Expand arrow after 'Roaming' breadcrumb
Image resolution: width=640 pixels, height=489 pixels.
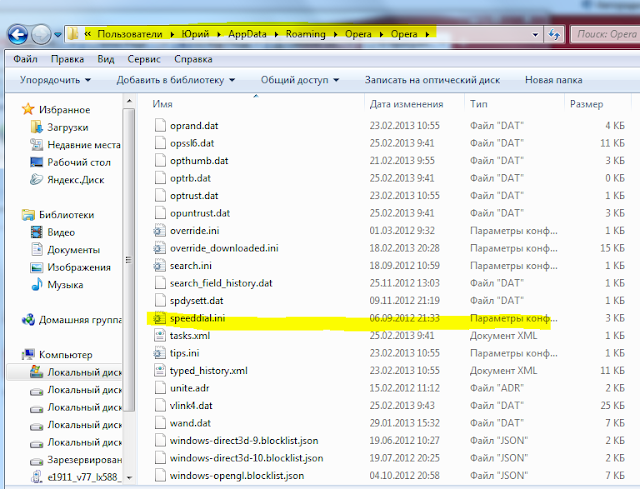pyautogui.click(x=336, y=34)
